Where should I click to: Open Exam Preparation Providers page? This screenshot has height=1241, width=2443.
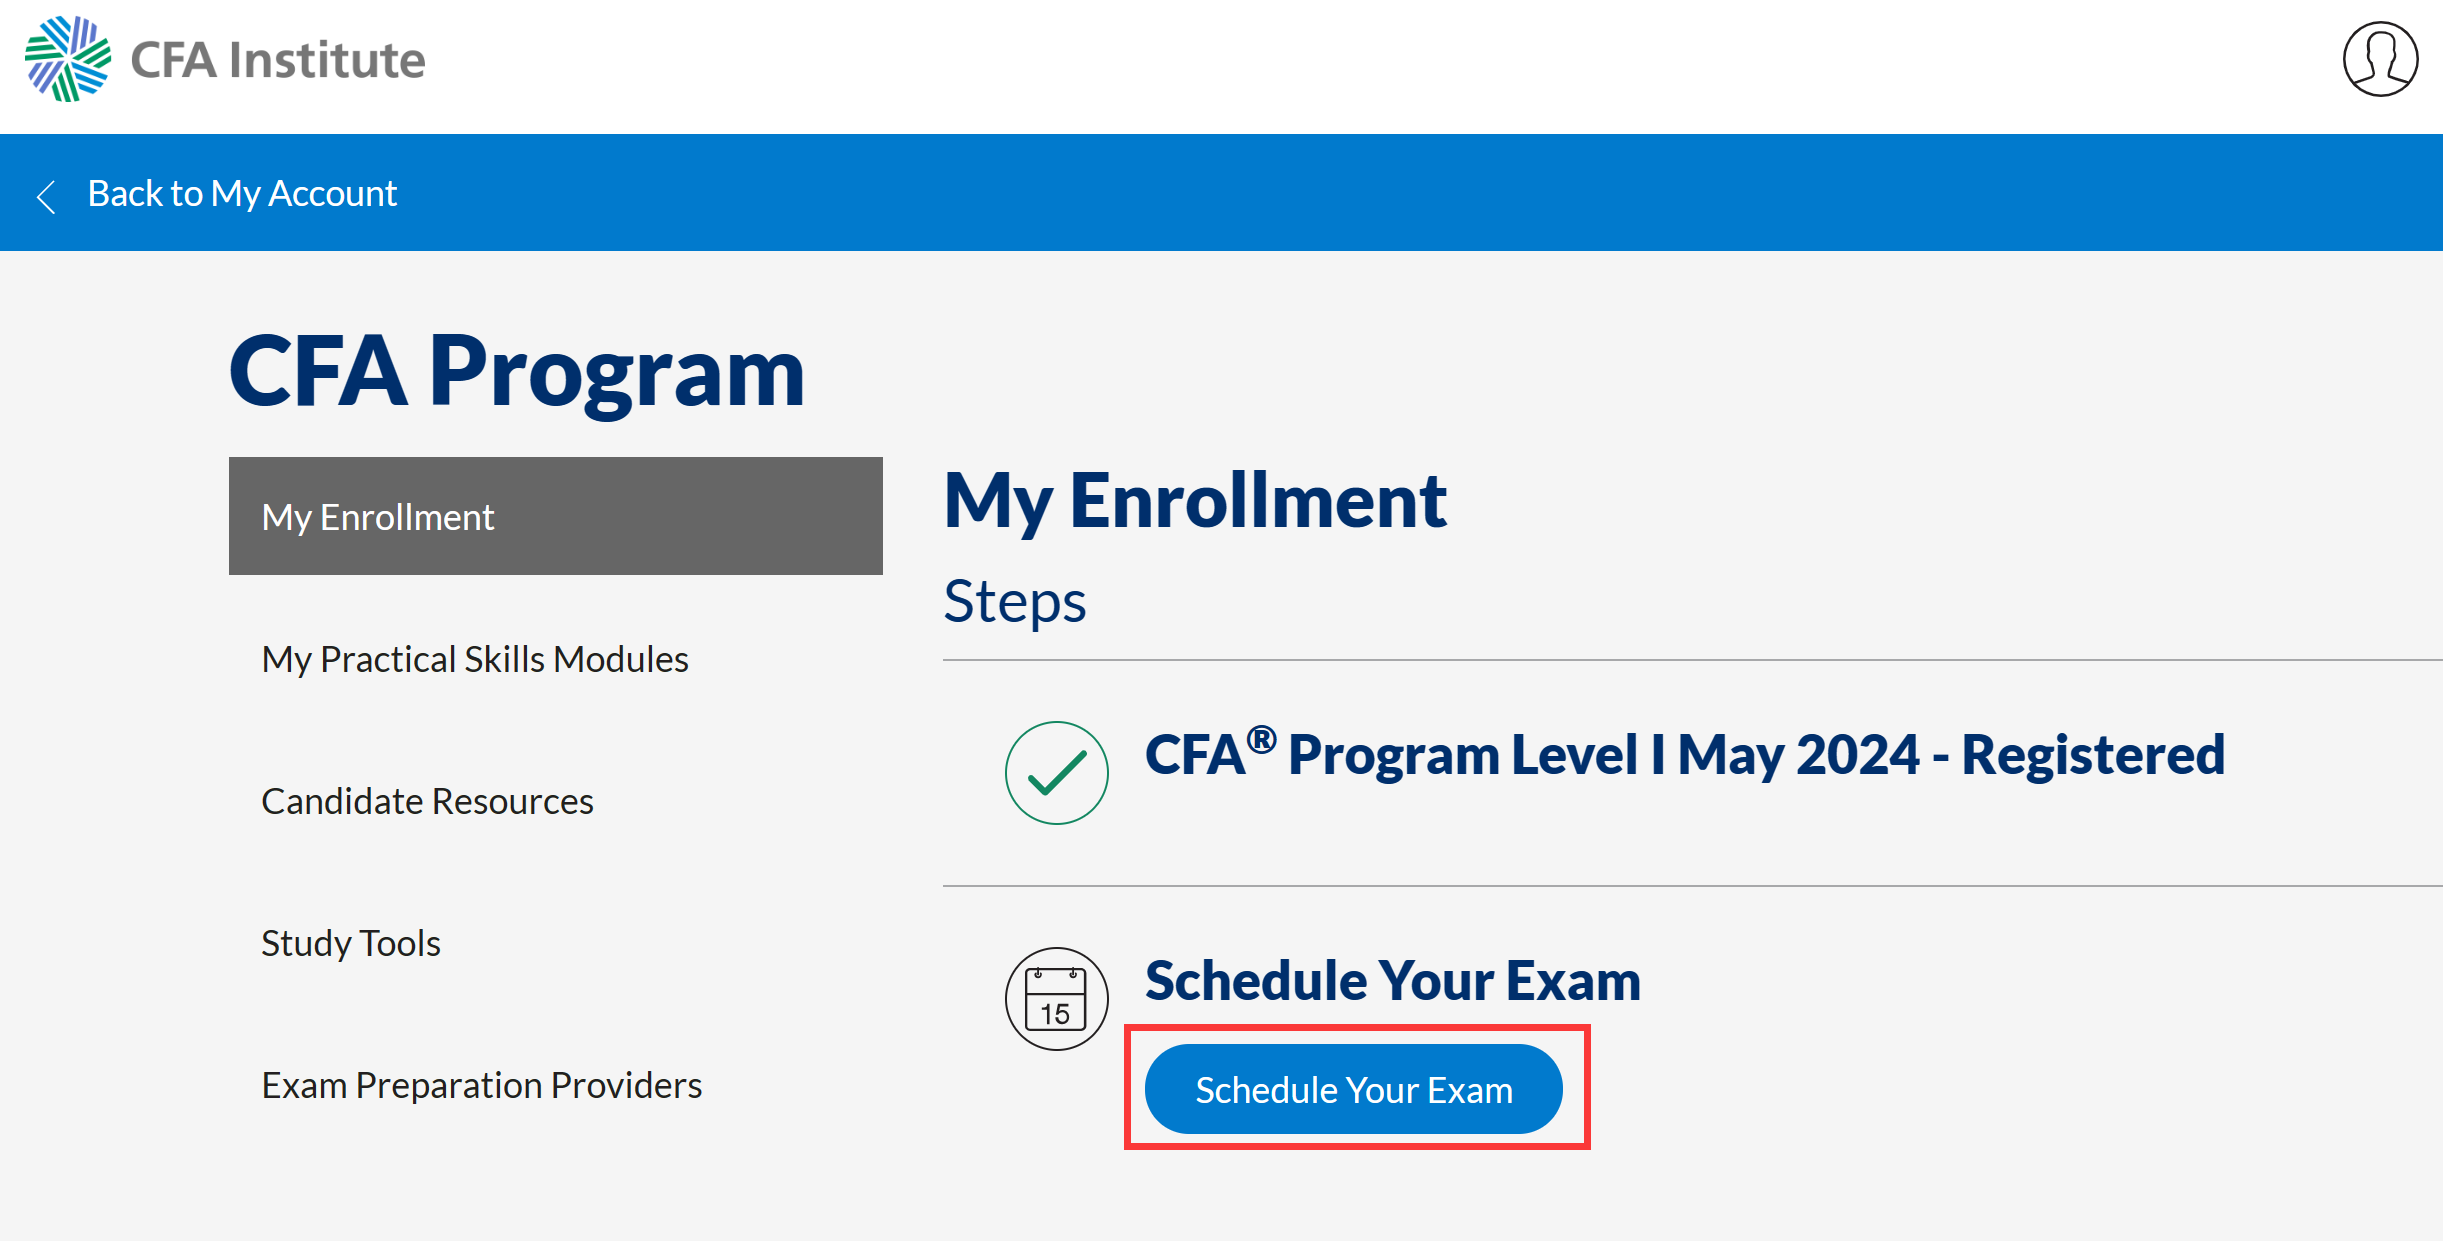tap(481, 1085)
